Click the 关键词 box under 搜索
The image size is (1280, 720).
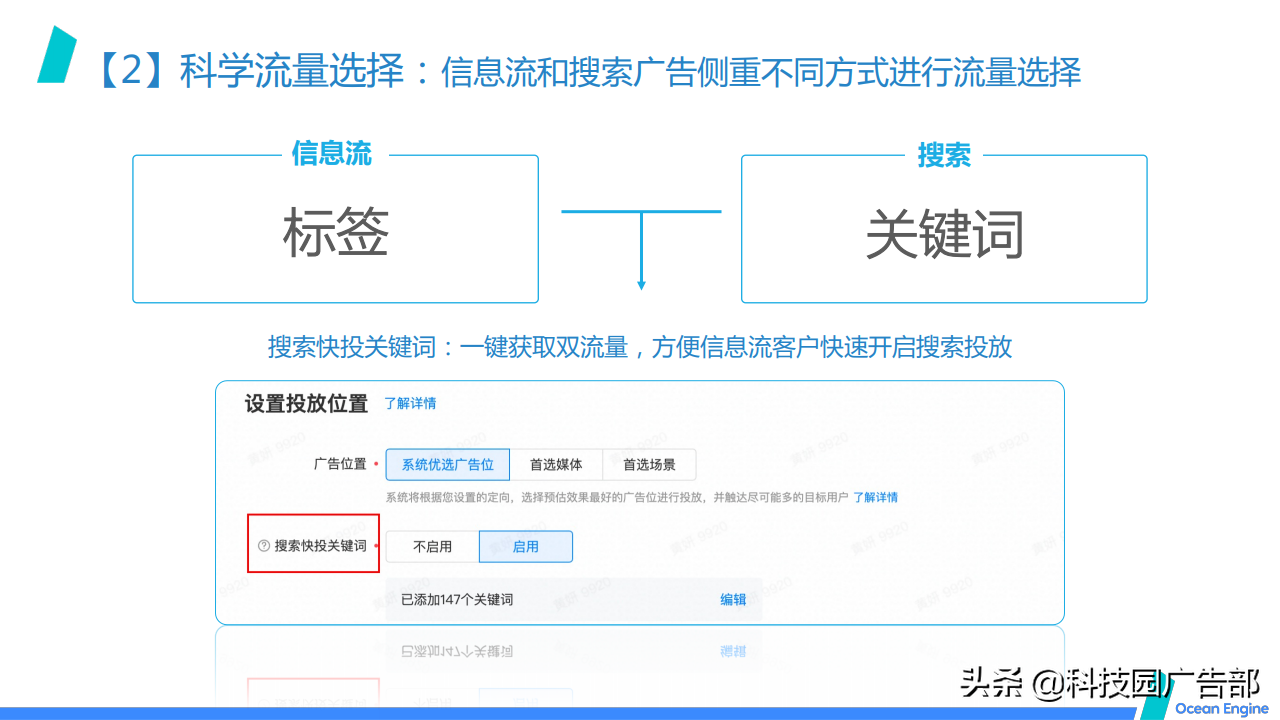coord(944,229)
